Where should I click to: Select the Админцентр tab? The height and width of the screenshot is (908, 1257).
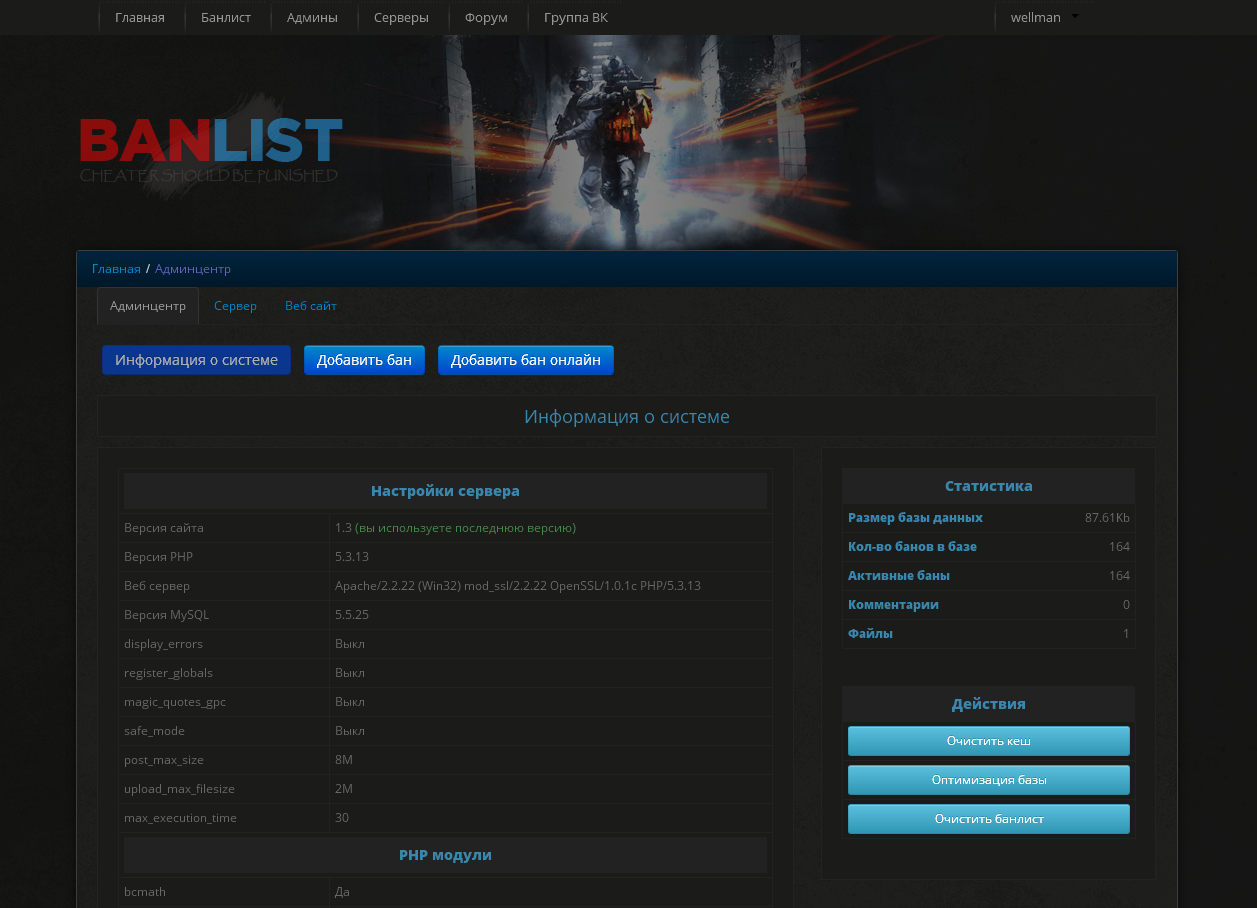[x=148, y=306]
